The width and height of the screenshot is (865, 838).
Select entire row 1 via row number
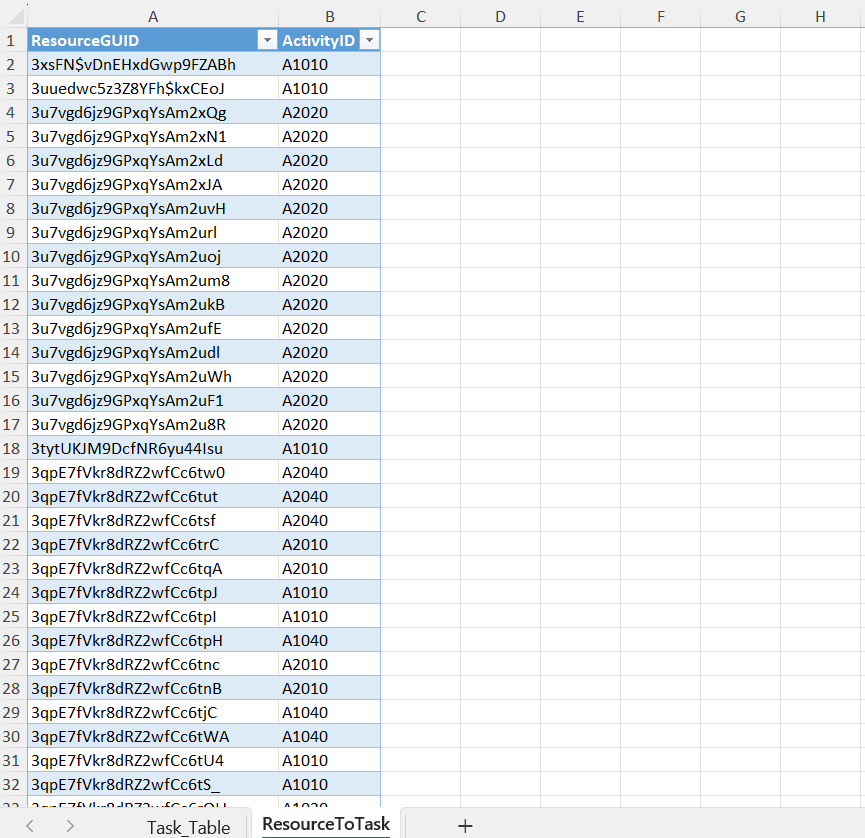click(11, 40)
